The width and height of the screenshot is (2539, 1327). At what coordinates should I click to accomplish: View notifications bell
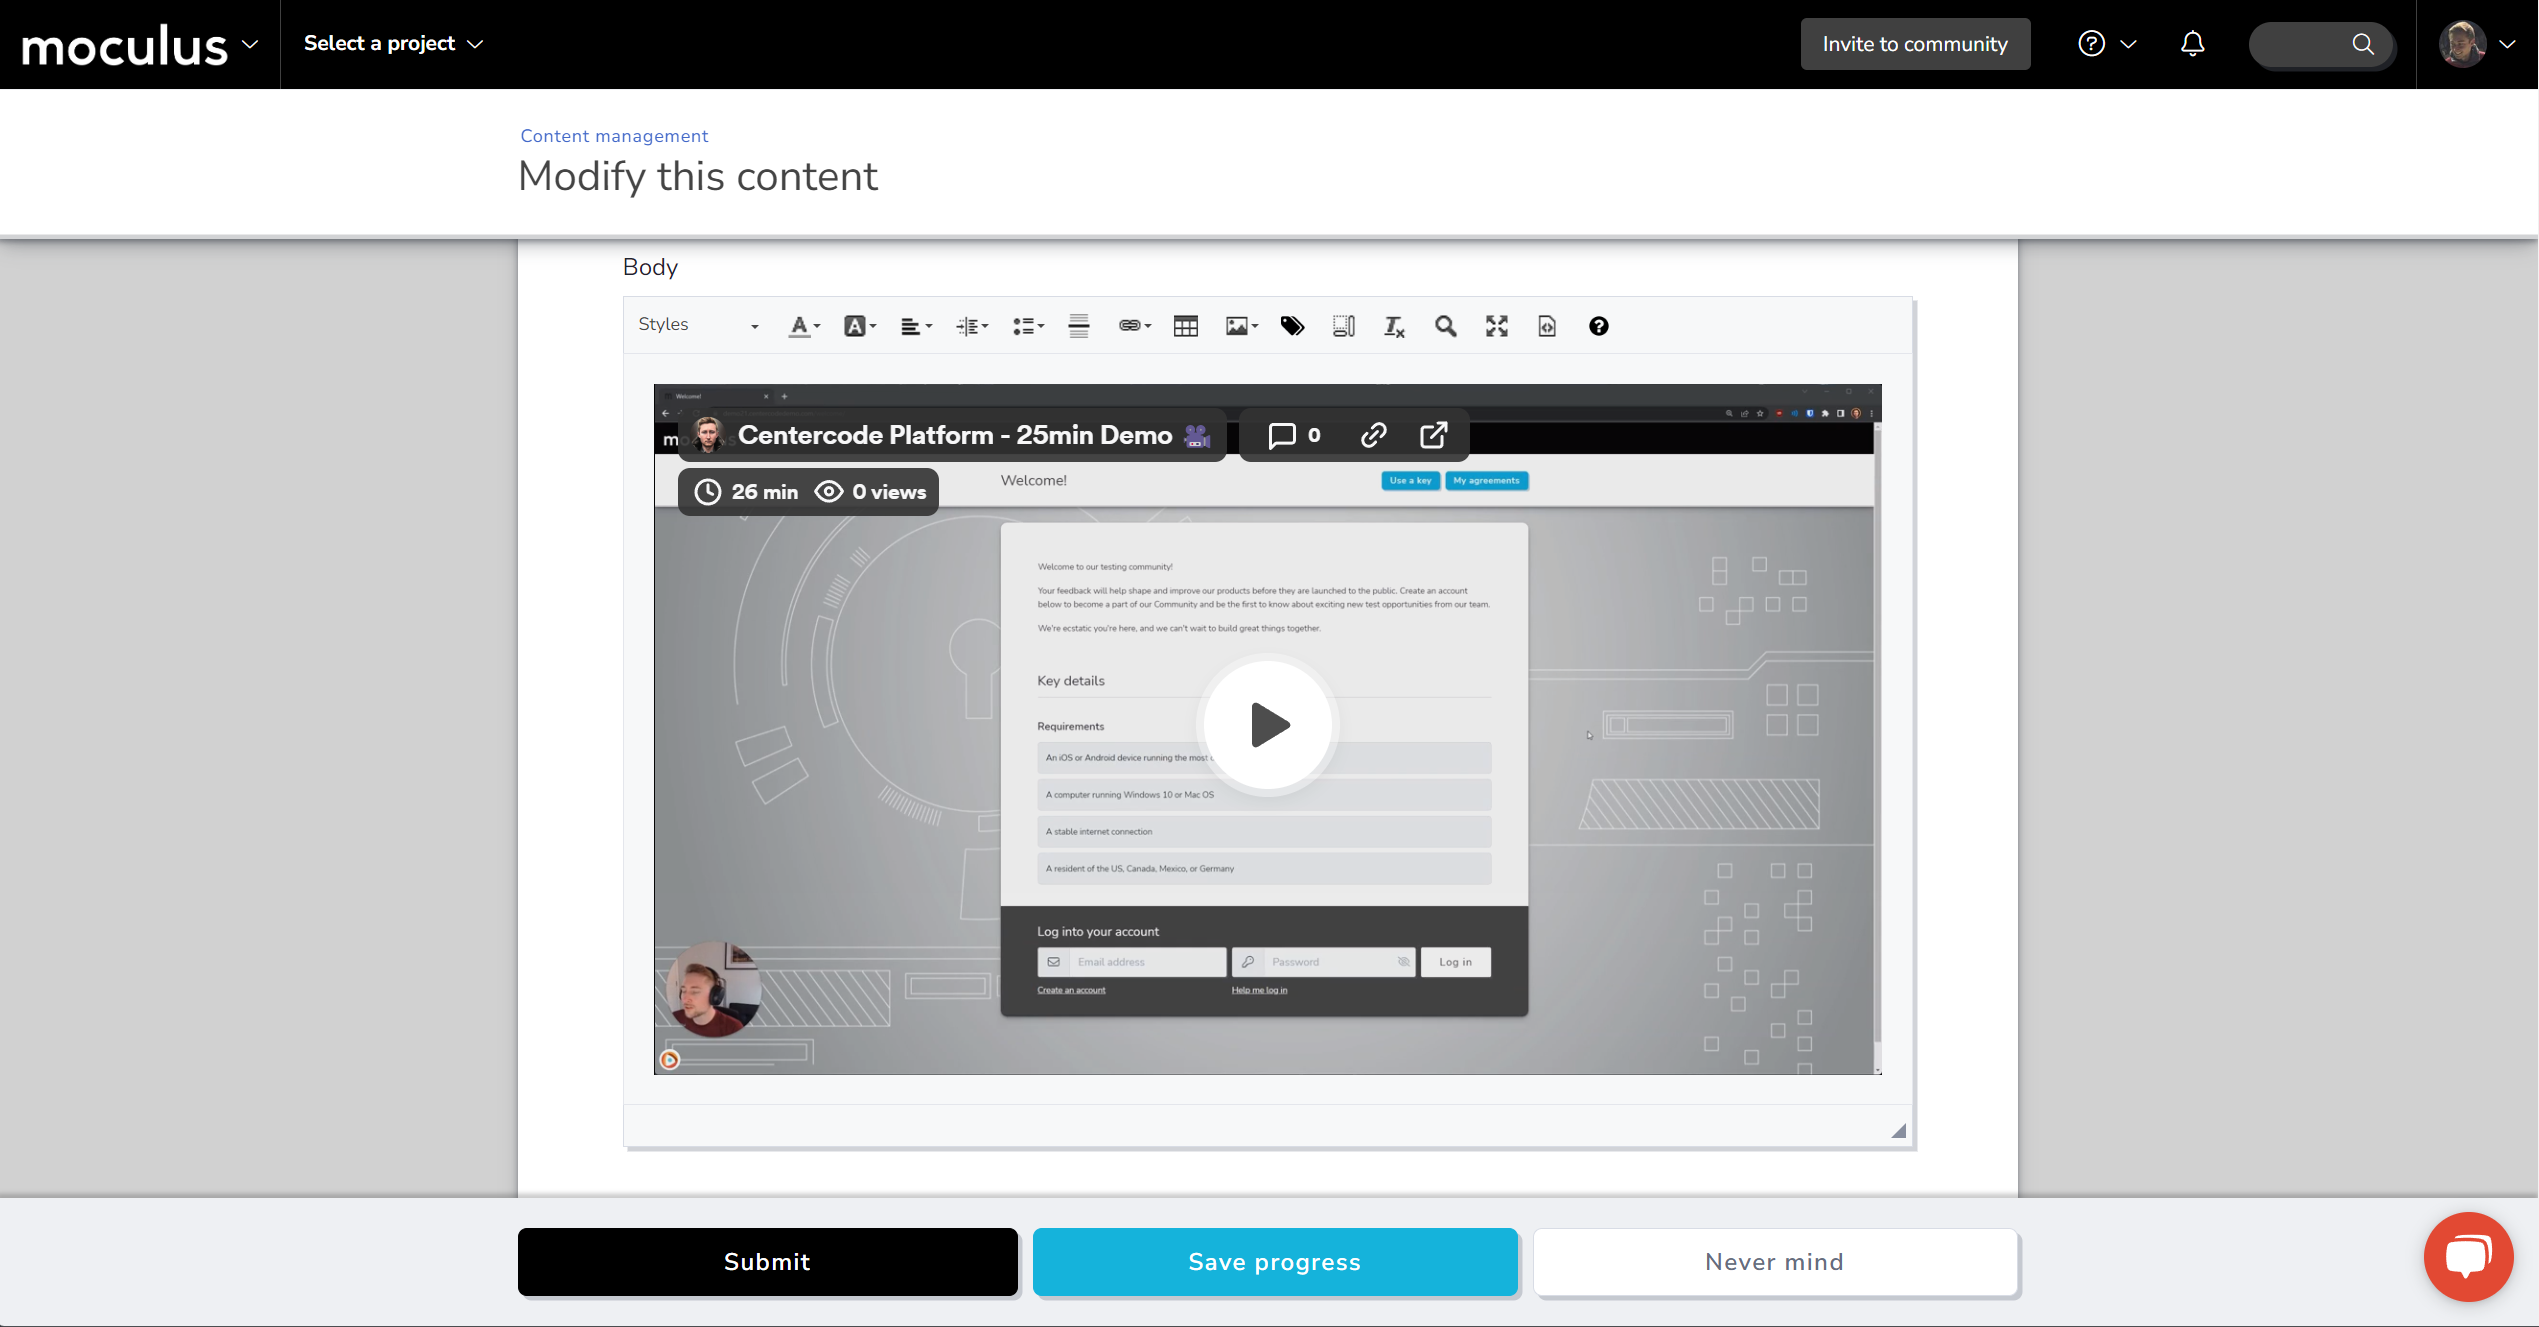(2192, 44)
